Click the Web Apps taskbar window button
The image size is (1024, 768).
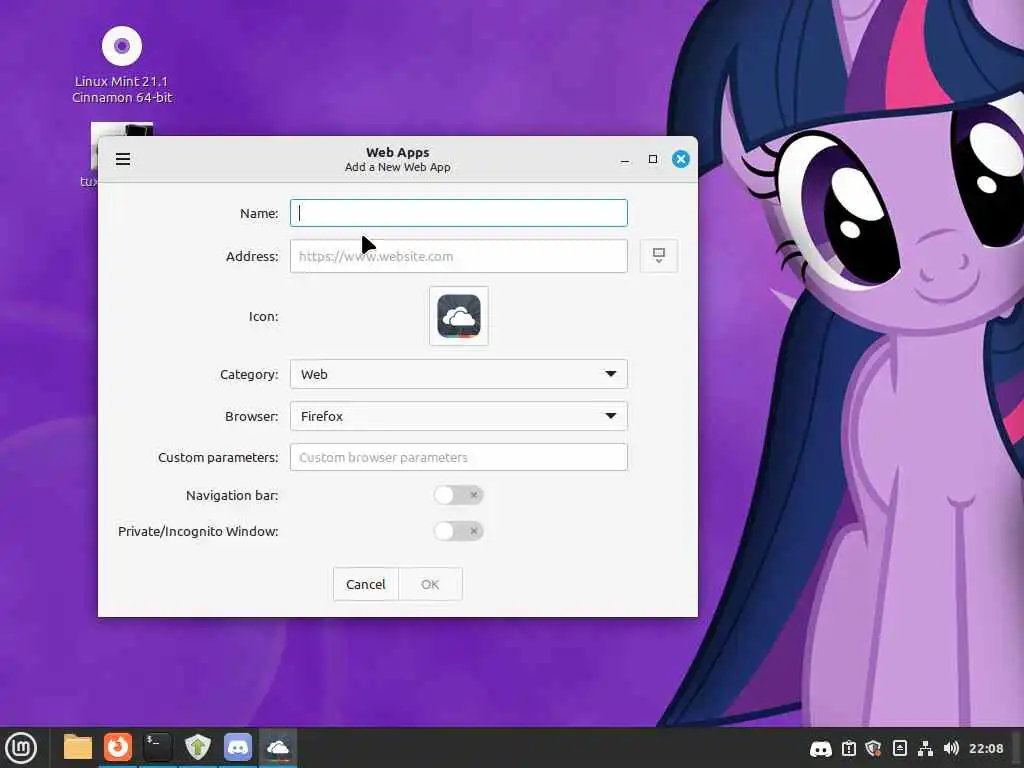[278, 747]
